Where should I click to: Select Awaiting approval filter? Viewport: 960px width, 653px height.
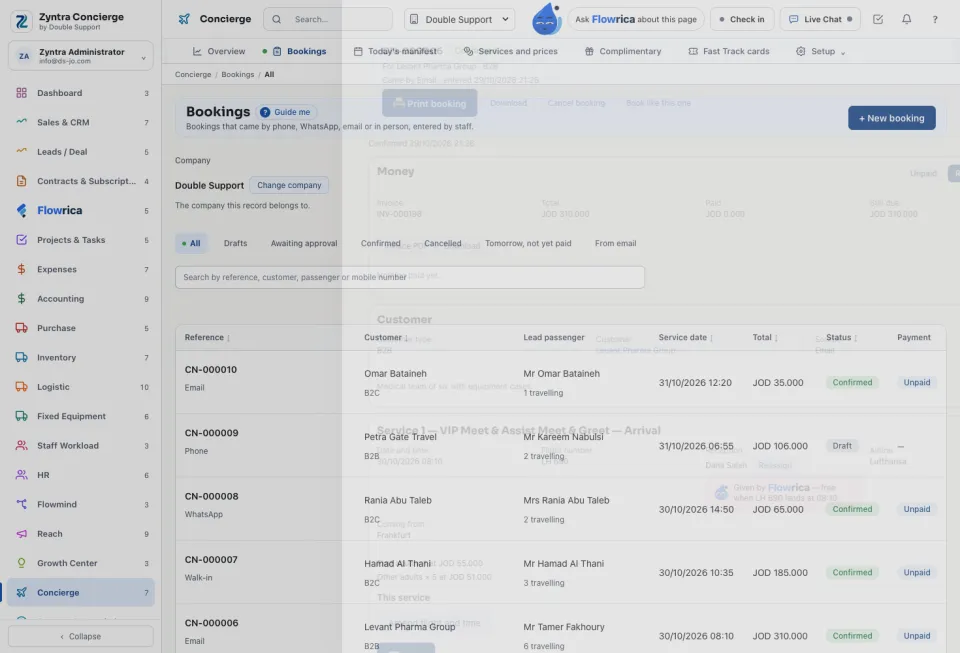(x=304, y=243)
